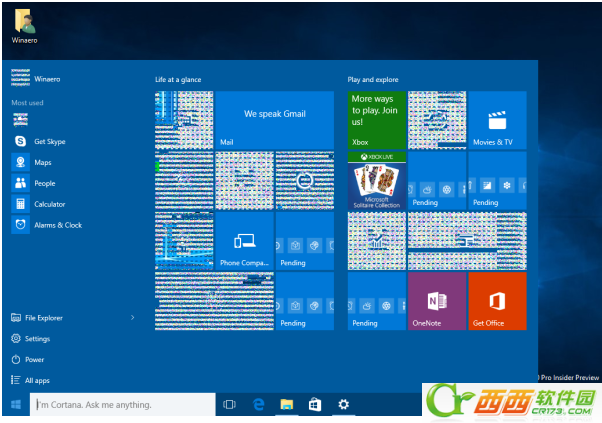Click the Pending tile right of Solitaire
The image size is (602, 423).
click(x=437, y=180)
